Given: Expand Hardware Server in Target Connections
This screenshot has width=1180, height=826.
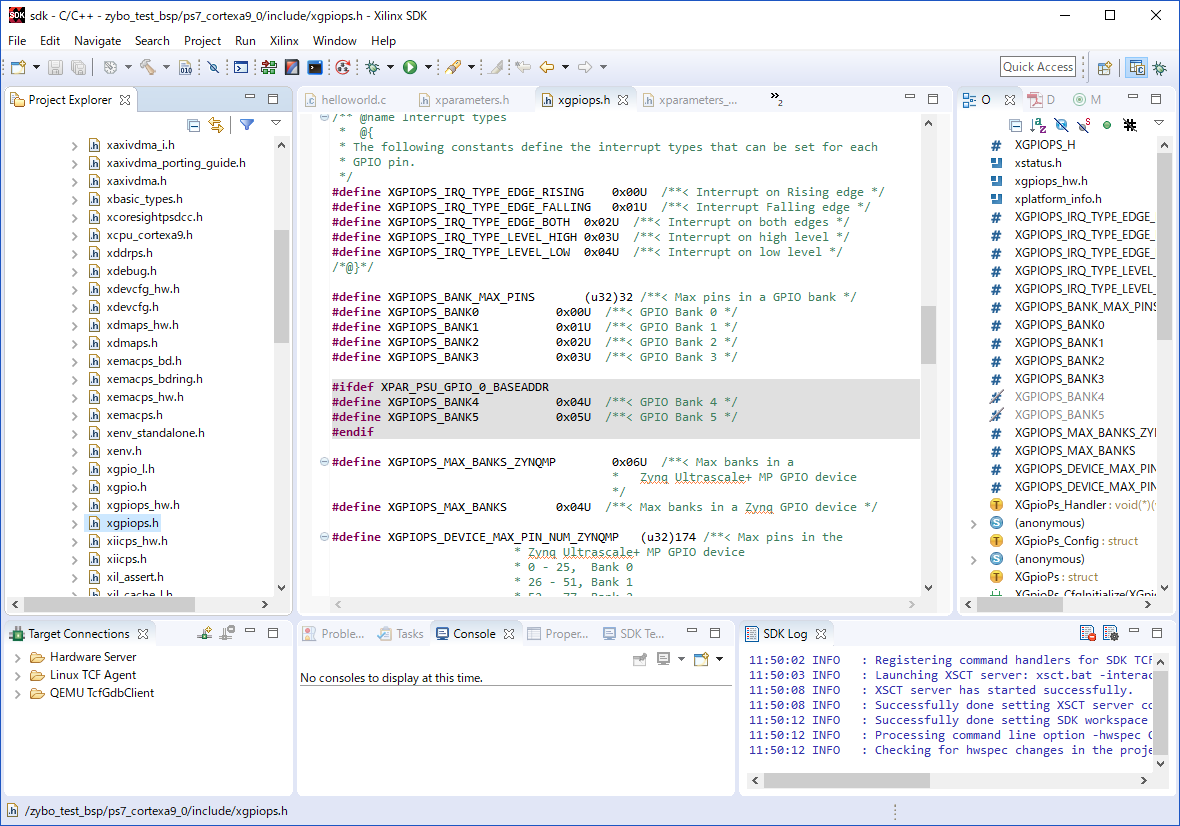Looking at the screenshot, I should click(x=19, y=657).
